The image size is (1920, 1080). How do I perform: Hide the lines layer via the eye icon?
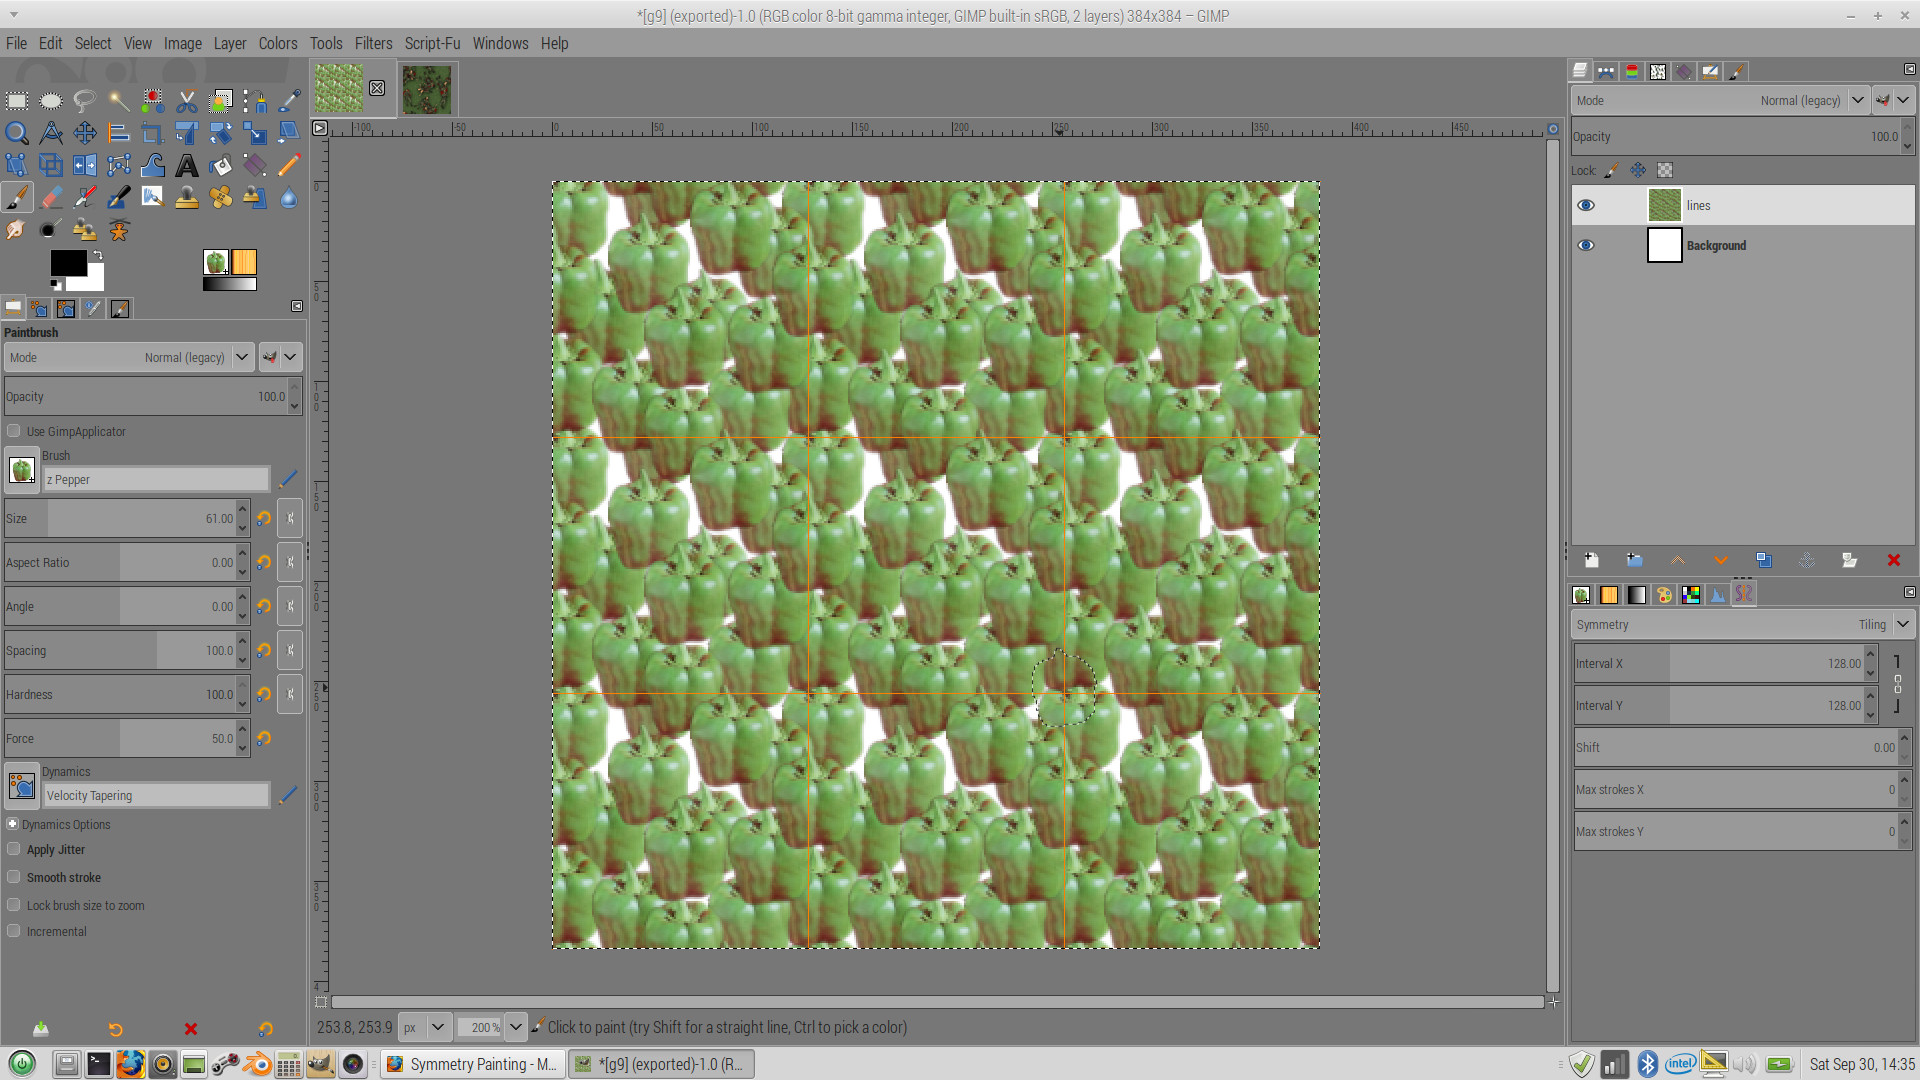(x=1586, y=206)
